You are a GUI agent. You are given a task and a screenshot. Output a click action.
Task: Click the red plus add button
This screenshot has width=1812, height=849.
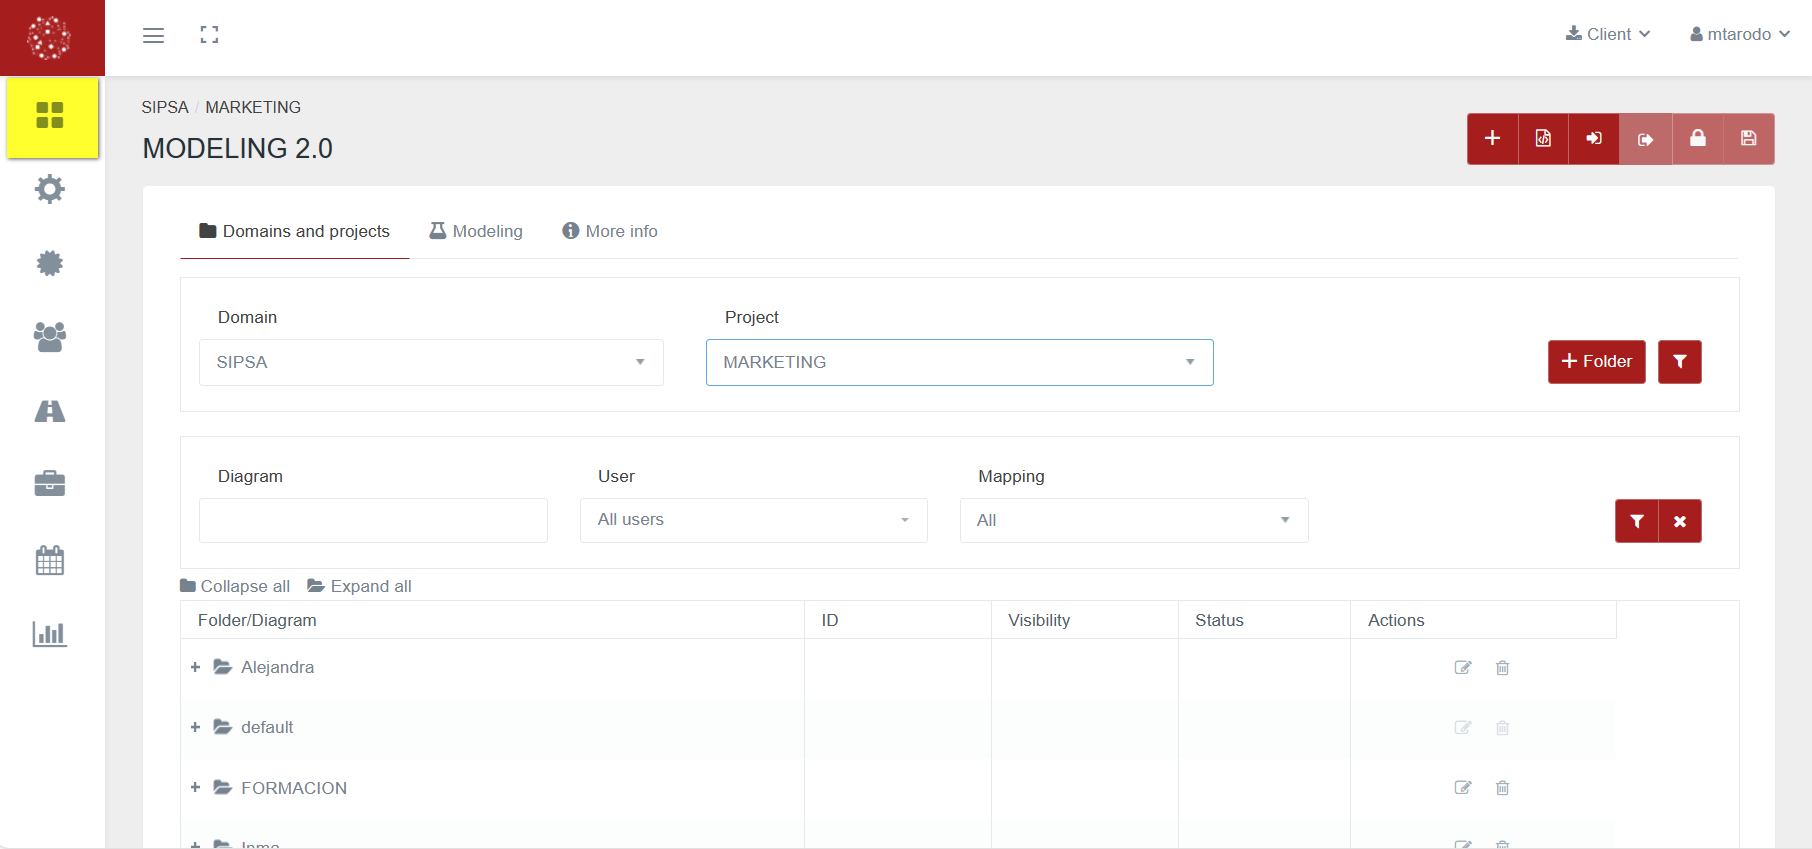pos(1492,139)
